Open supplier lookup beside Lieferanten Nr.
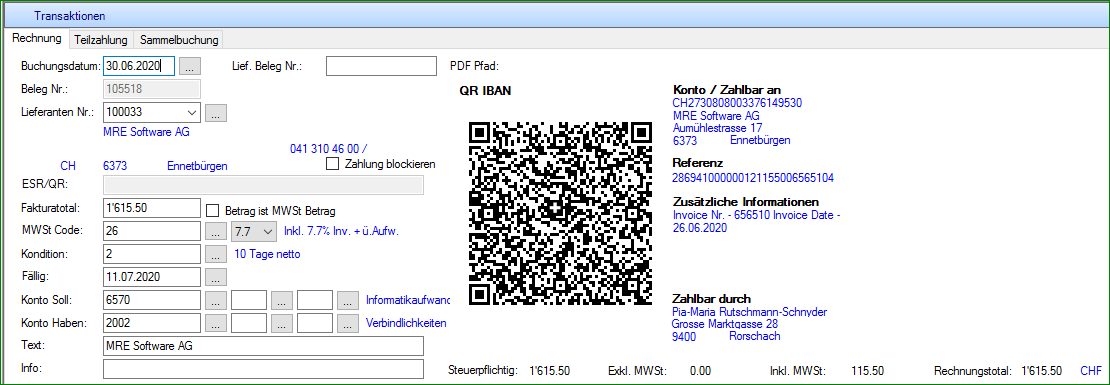 (x=217, y=112)
